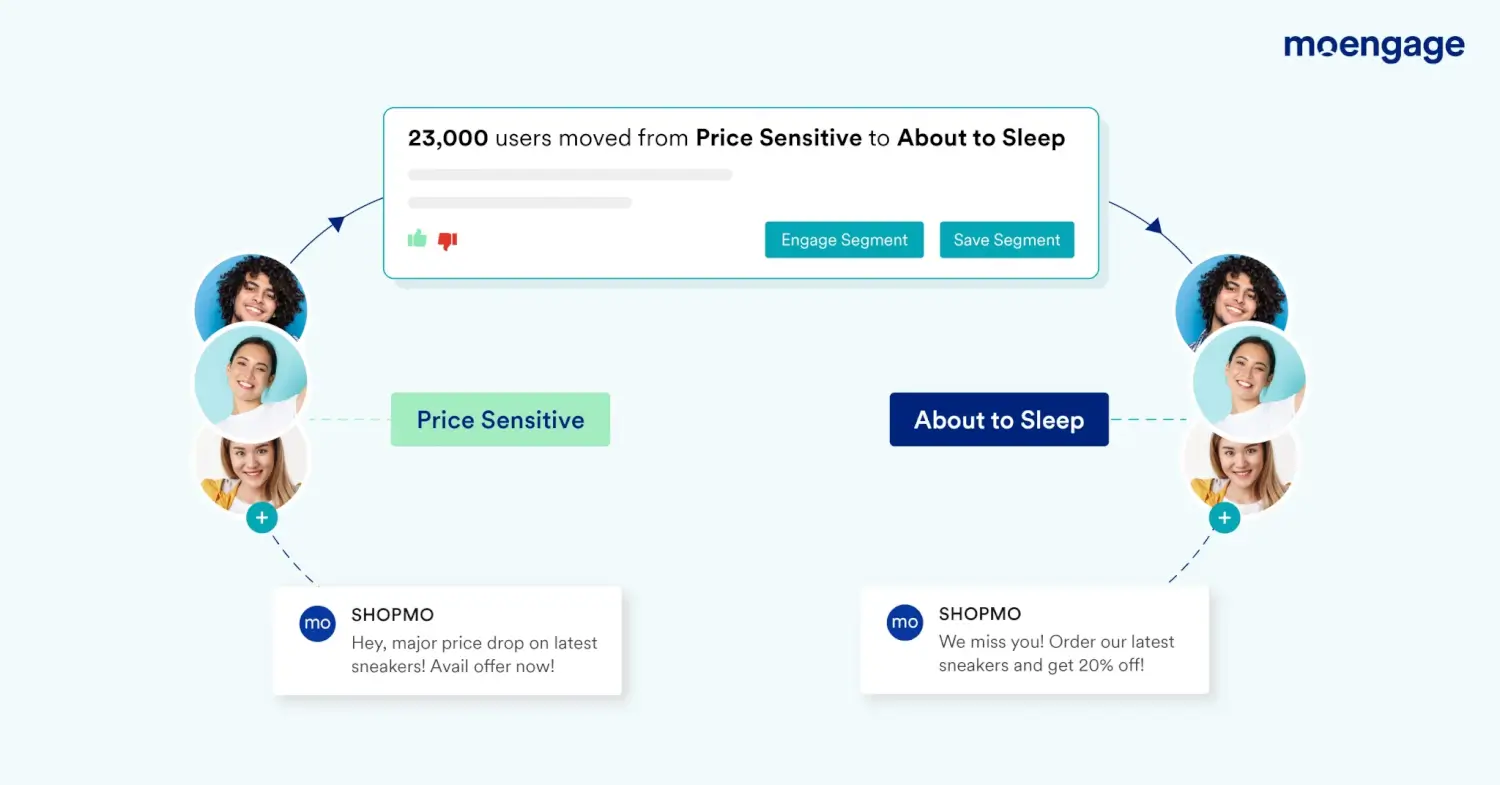This screenshot has width=1500, height=785.
Task: Click the Engage Segment button
Action: coord(844,240)
